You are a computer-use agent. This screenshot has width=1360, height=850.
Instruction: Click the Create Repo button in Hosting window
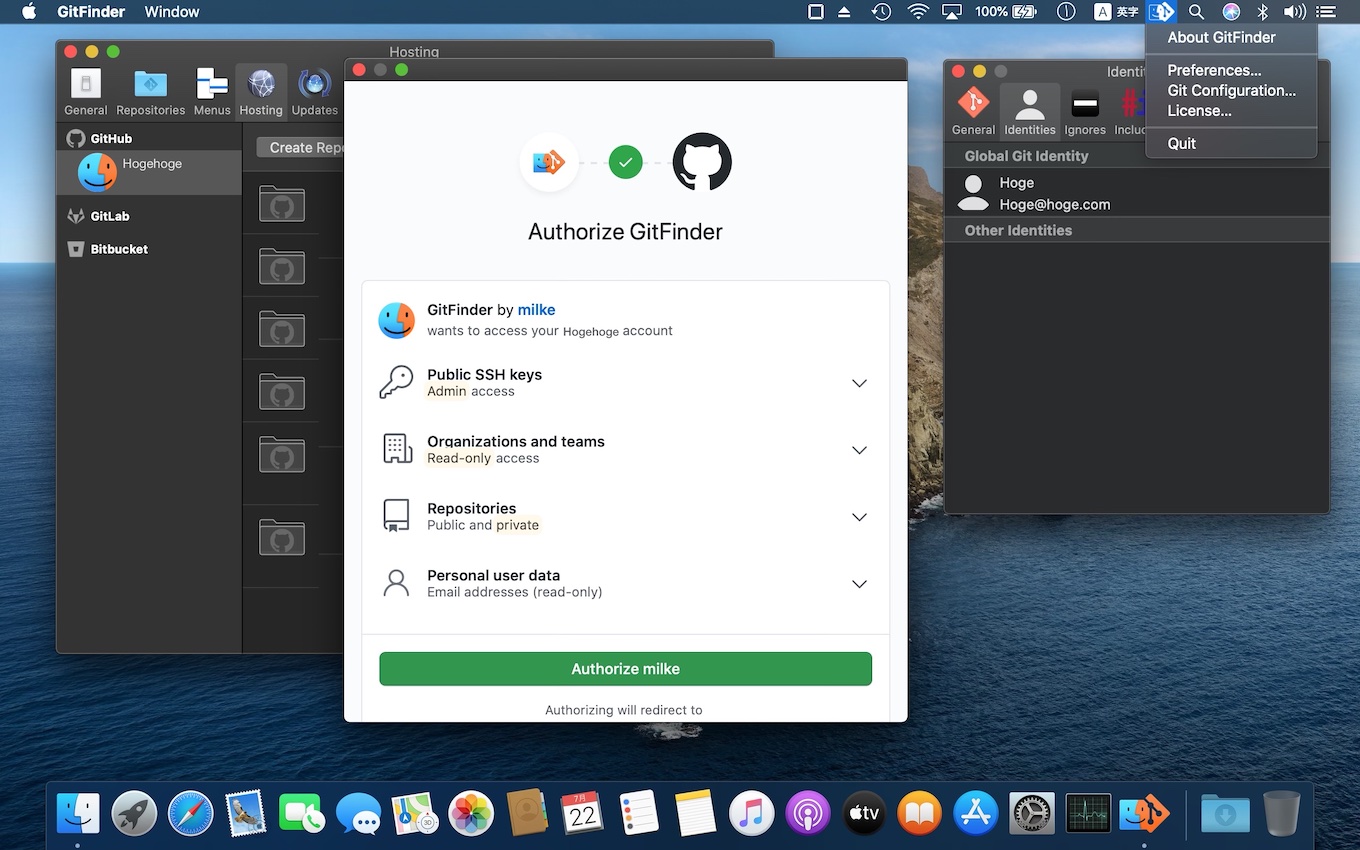click(x=301, y=147)
